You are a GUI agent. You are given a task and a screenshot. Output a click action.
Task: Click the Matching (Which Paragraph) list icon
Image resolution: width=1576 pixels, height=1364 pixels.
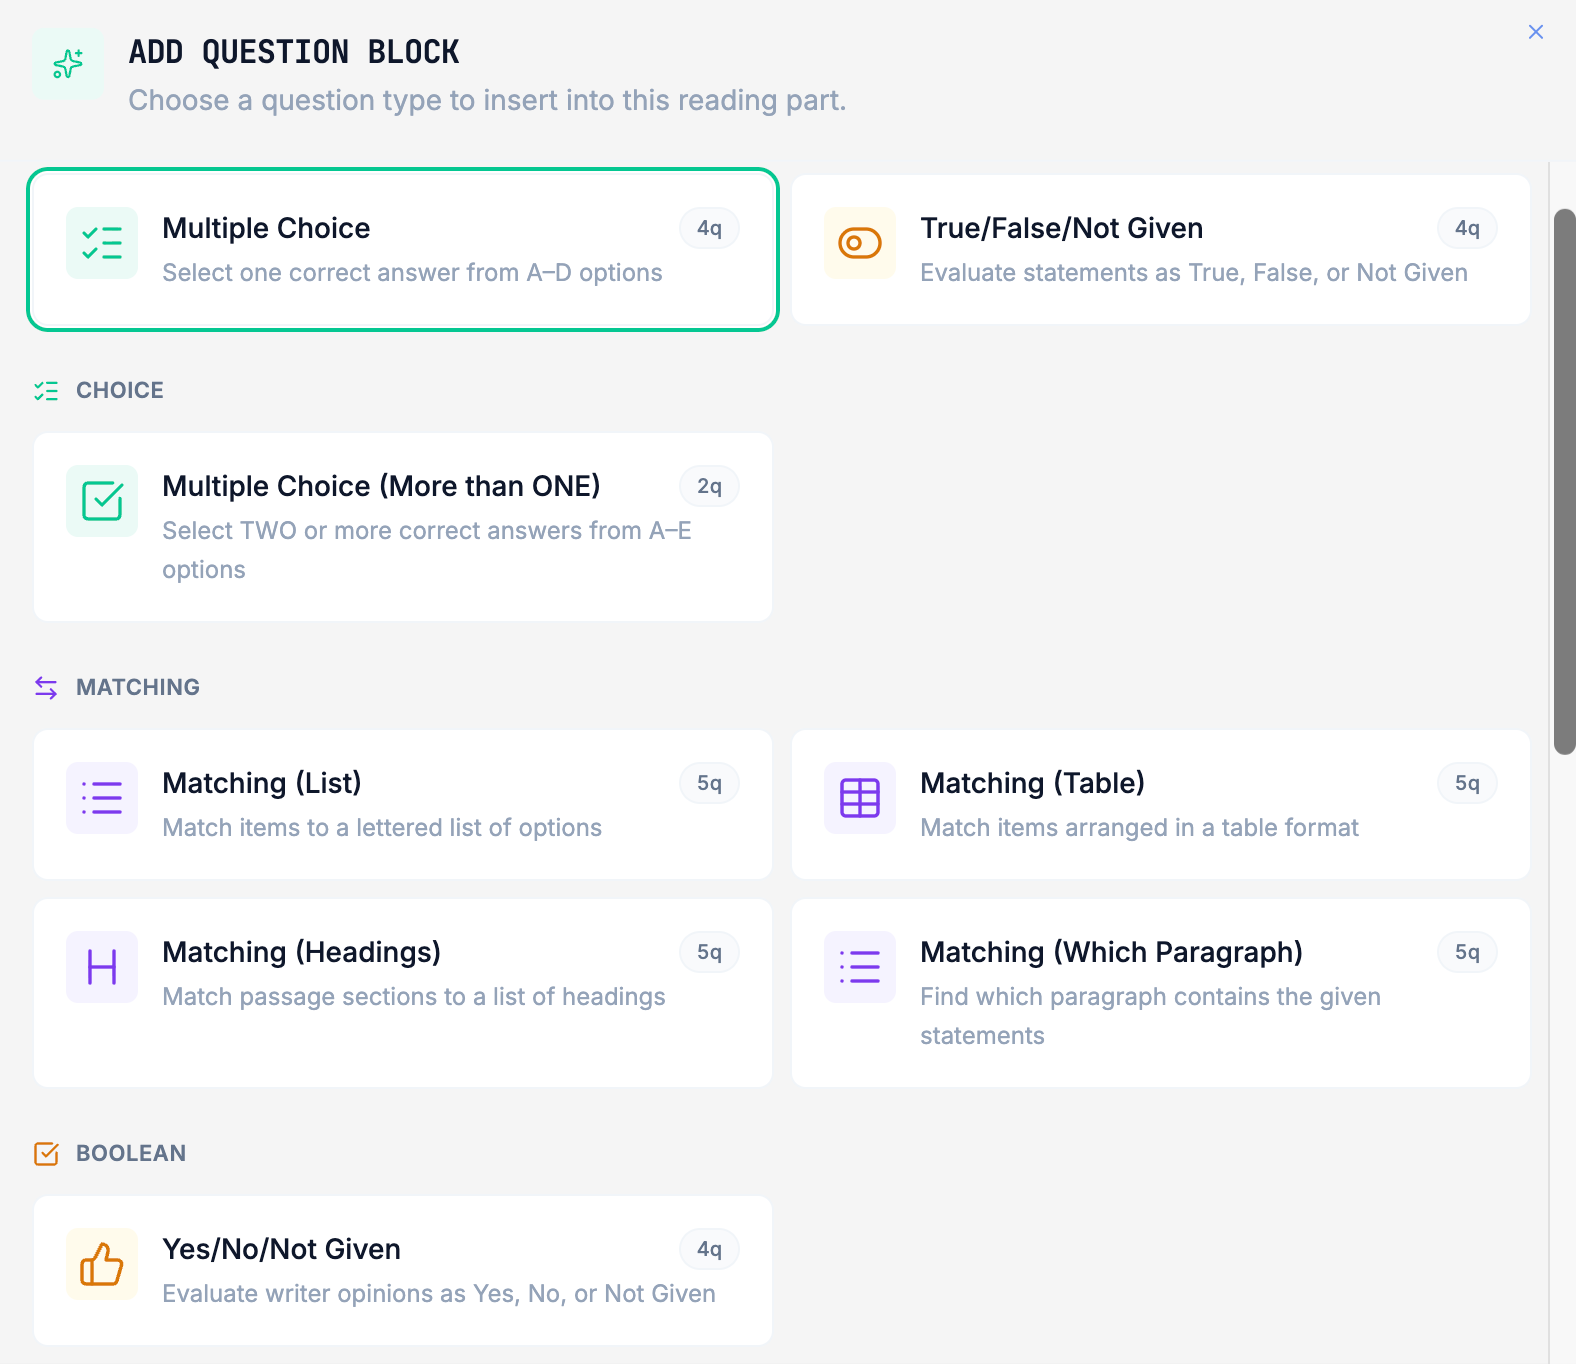[860, 967]
